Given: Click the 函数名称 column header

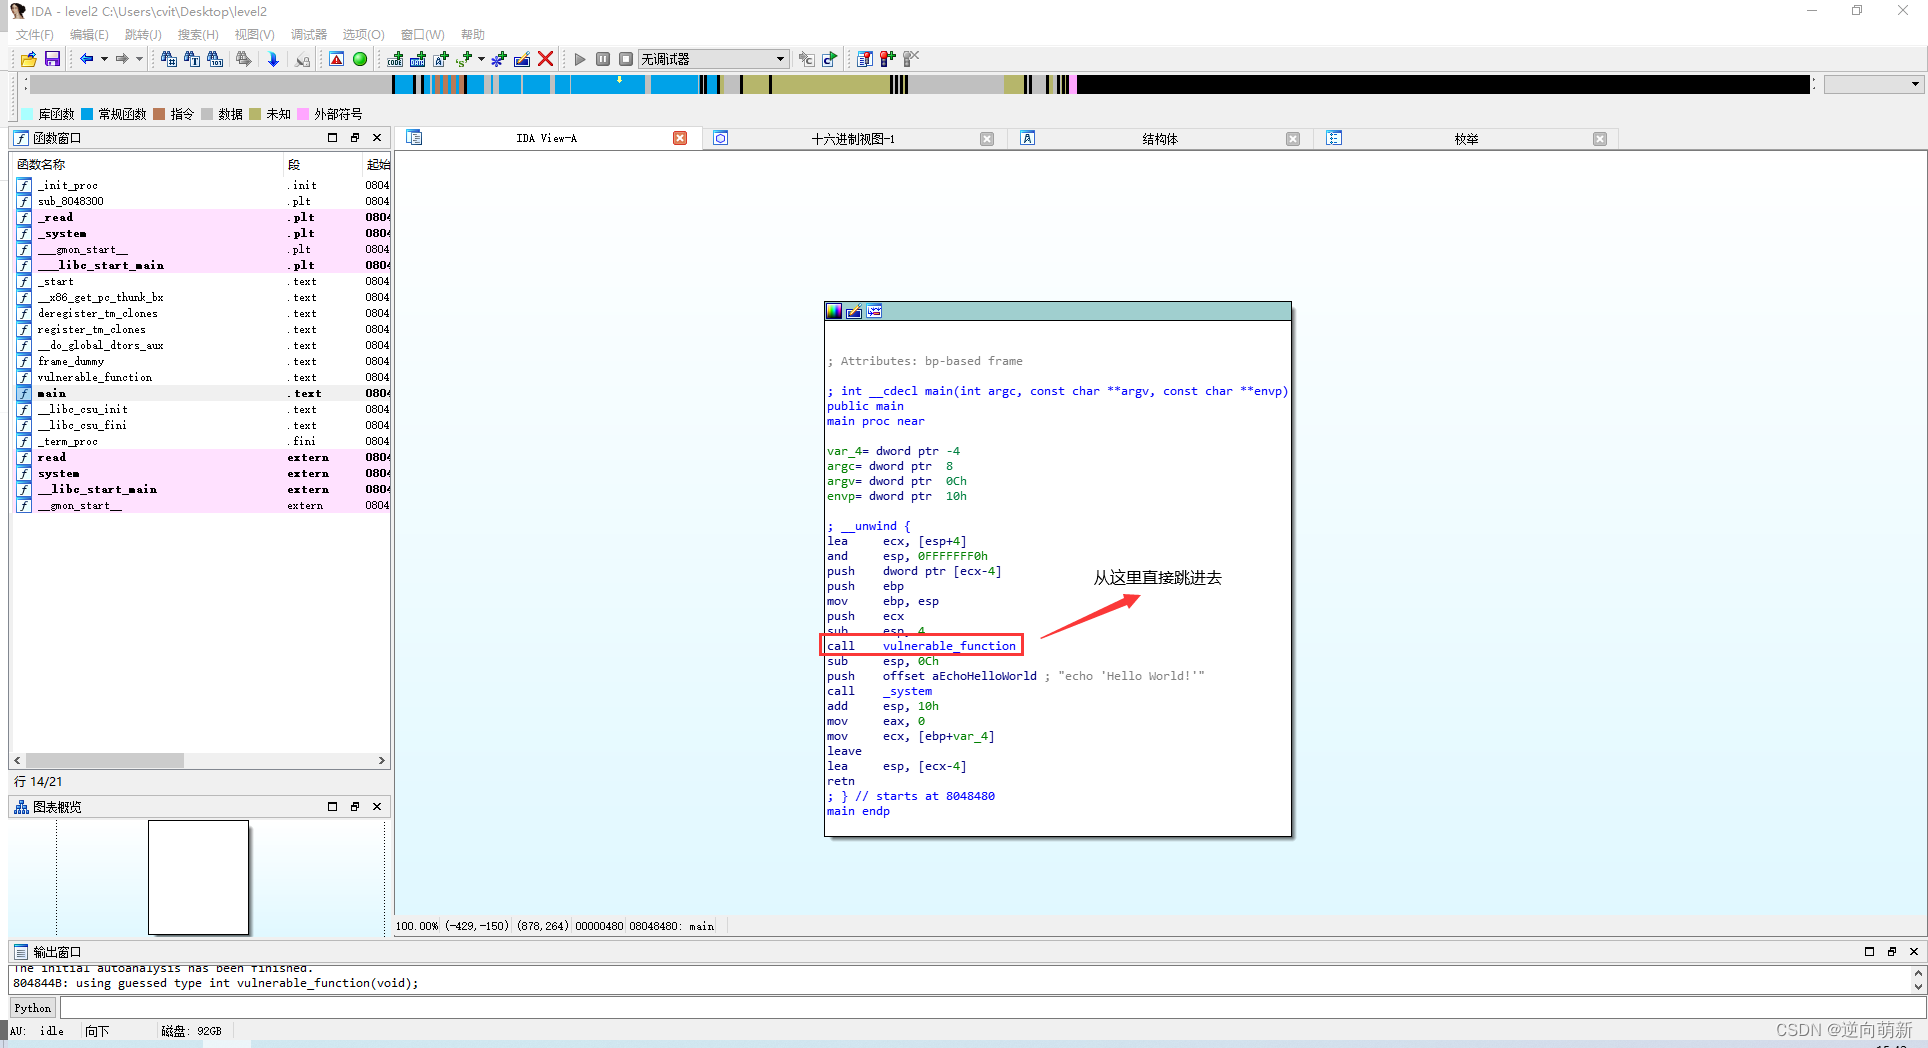Looking at the screenshot, I should [x=148, y=165].
